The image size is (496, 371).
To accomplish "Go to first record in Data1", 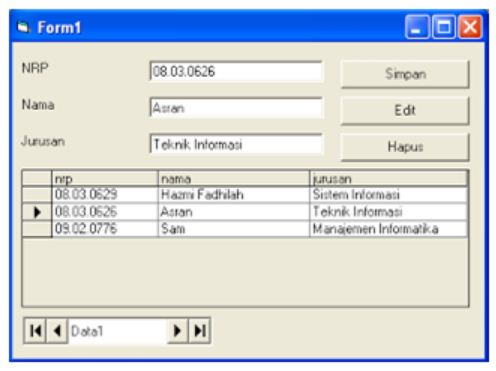I will 35,331.
